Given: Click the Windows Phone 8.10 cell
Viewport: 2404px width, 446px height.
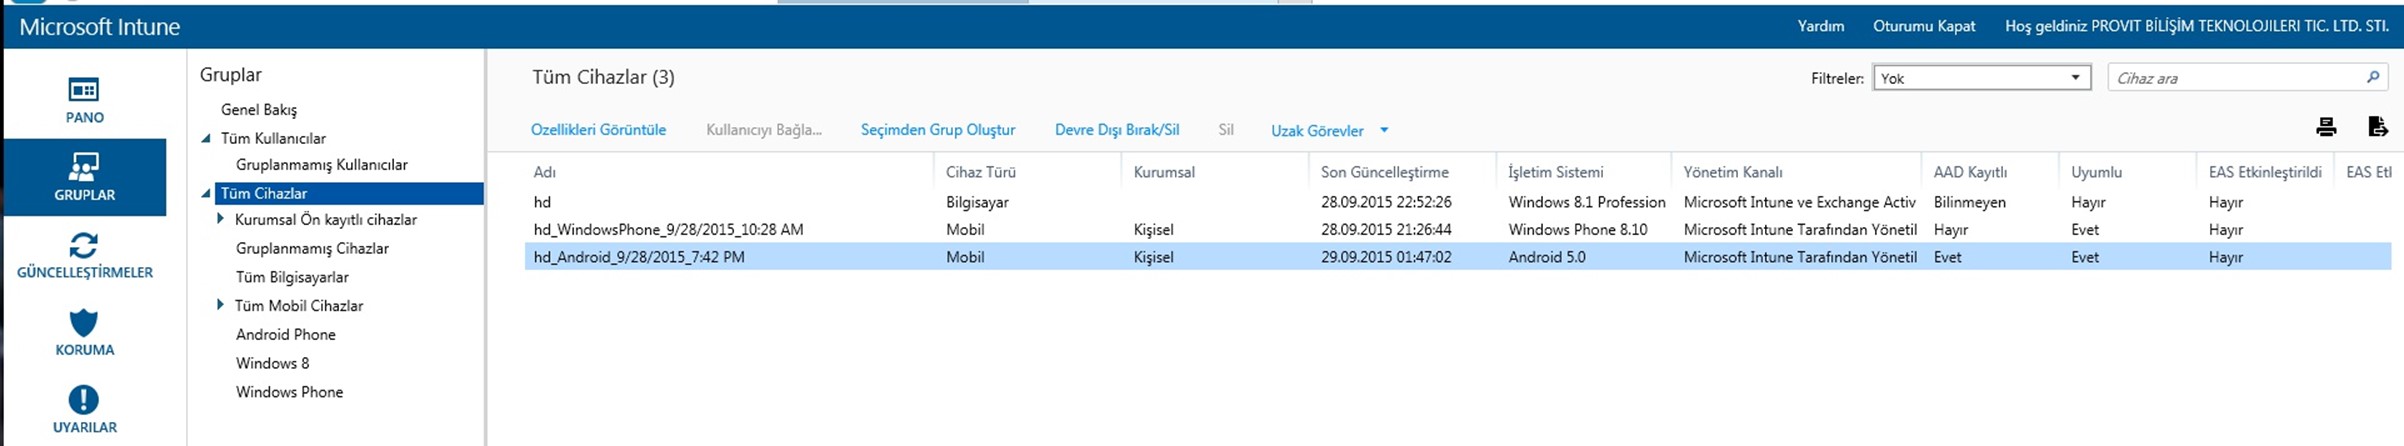Looking at the screenshot, I should coord(1578,229).
